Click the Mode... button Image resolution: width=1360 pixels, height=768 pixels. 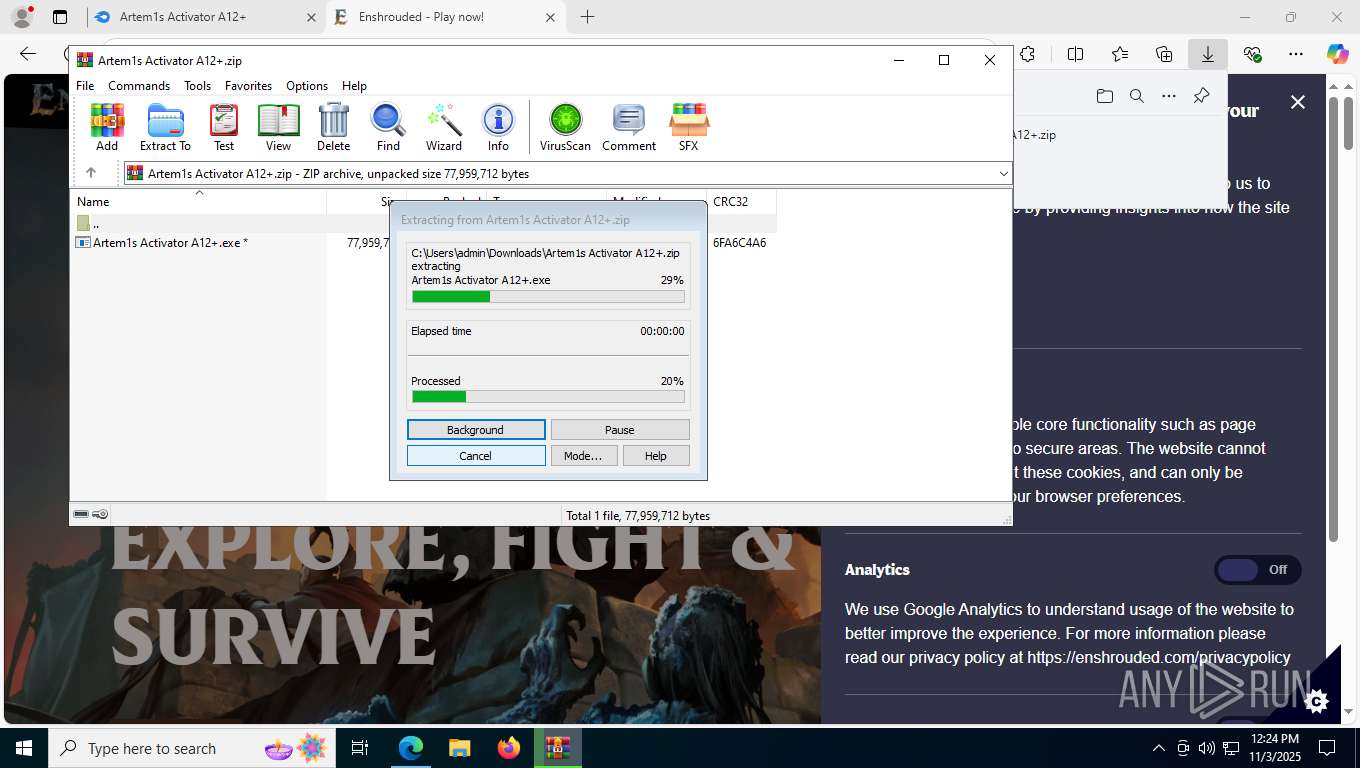584,456
